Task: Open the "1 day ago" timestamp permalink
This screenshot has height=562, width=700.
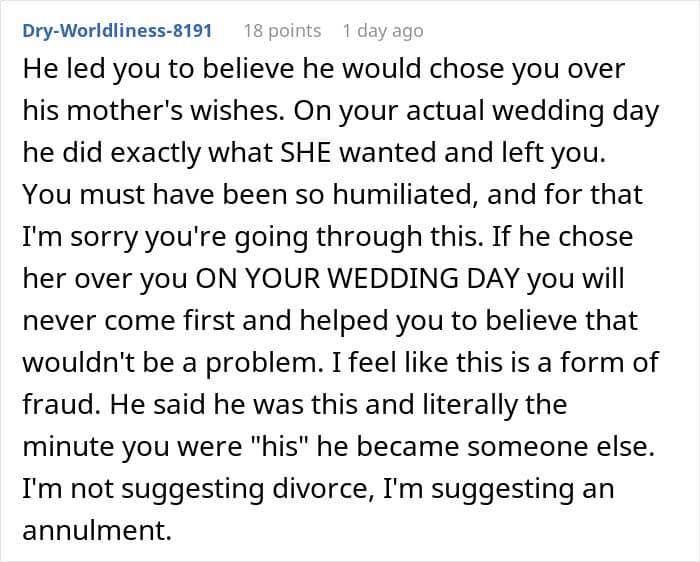Action: [383, 31]
